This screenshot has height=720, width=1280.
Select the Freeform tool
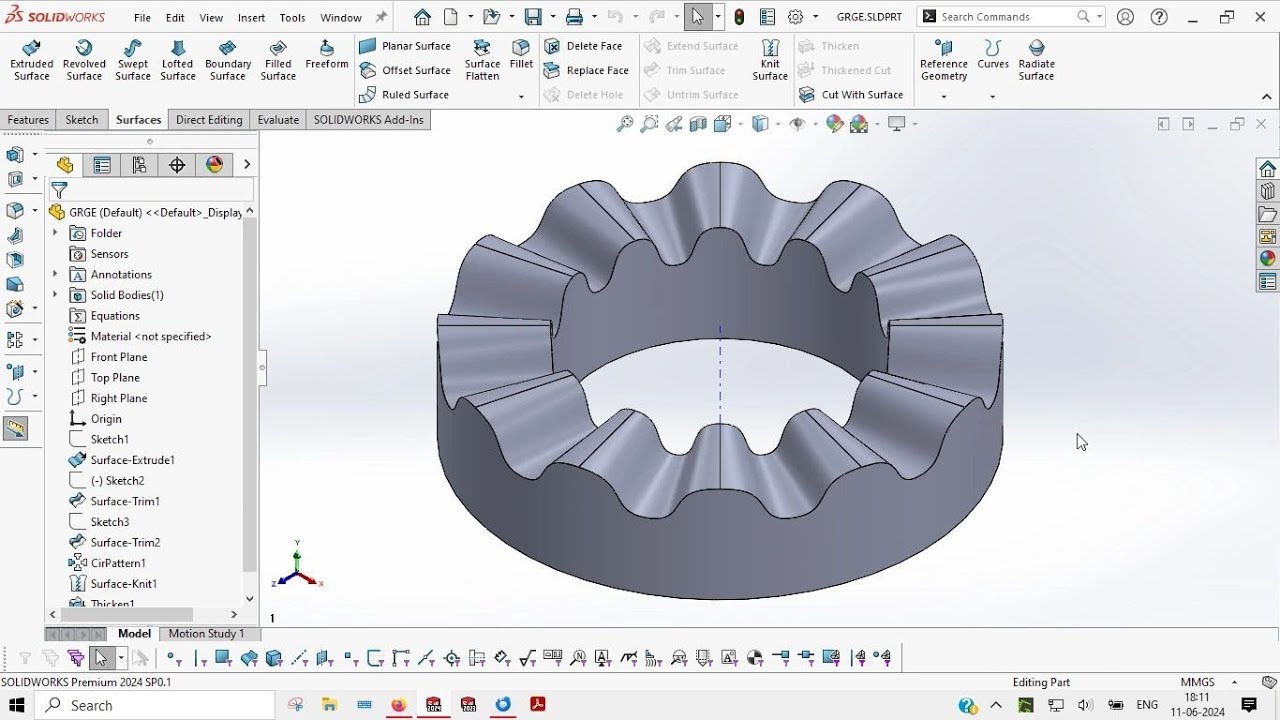(327, 55)
